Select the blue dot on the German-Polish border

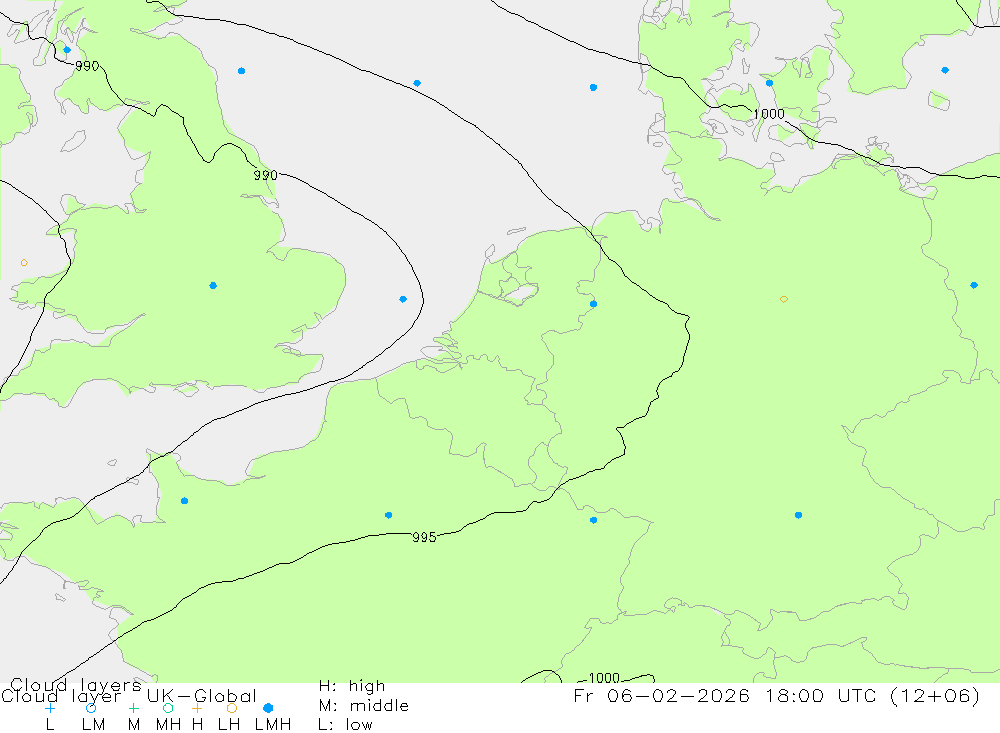(974, 285)
